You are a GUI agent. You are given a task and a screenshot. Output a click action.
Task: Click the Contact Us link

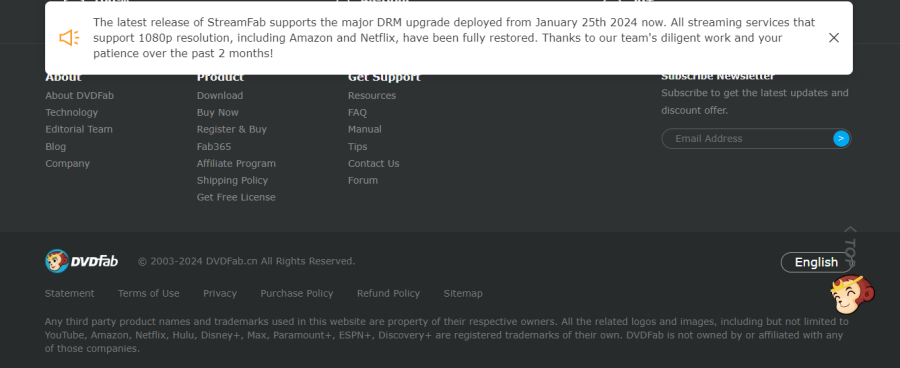[374, 164]
